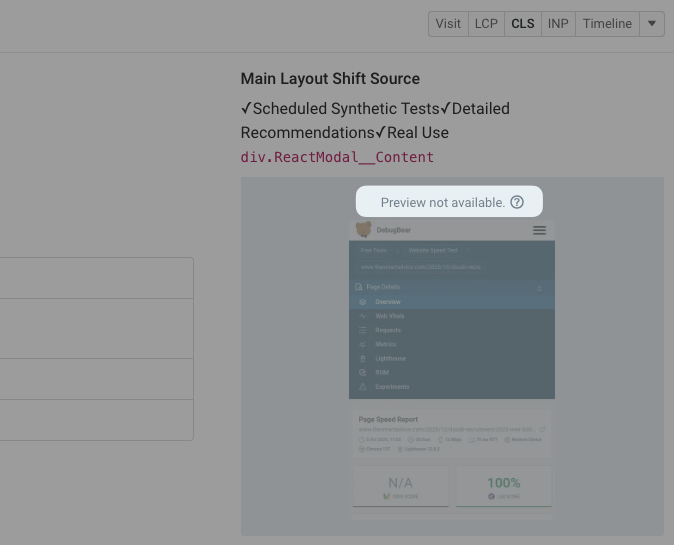674x545 pixels.
Task: Switch to the Visit tab
Action: tap(448, 24)
